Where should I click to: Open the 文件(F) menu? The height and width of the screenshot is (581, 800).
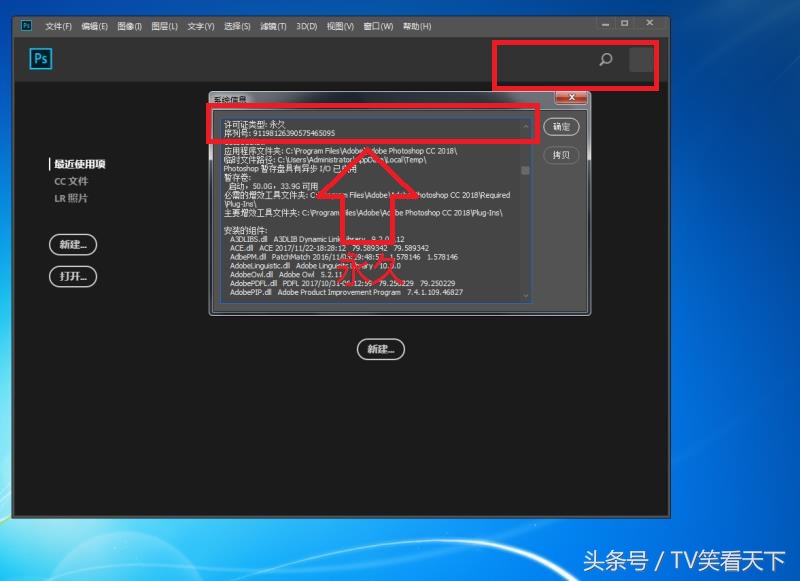56,26
